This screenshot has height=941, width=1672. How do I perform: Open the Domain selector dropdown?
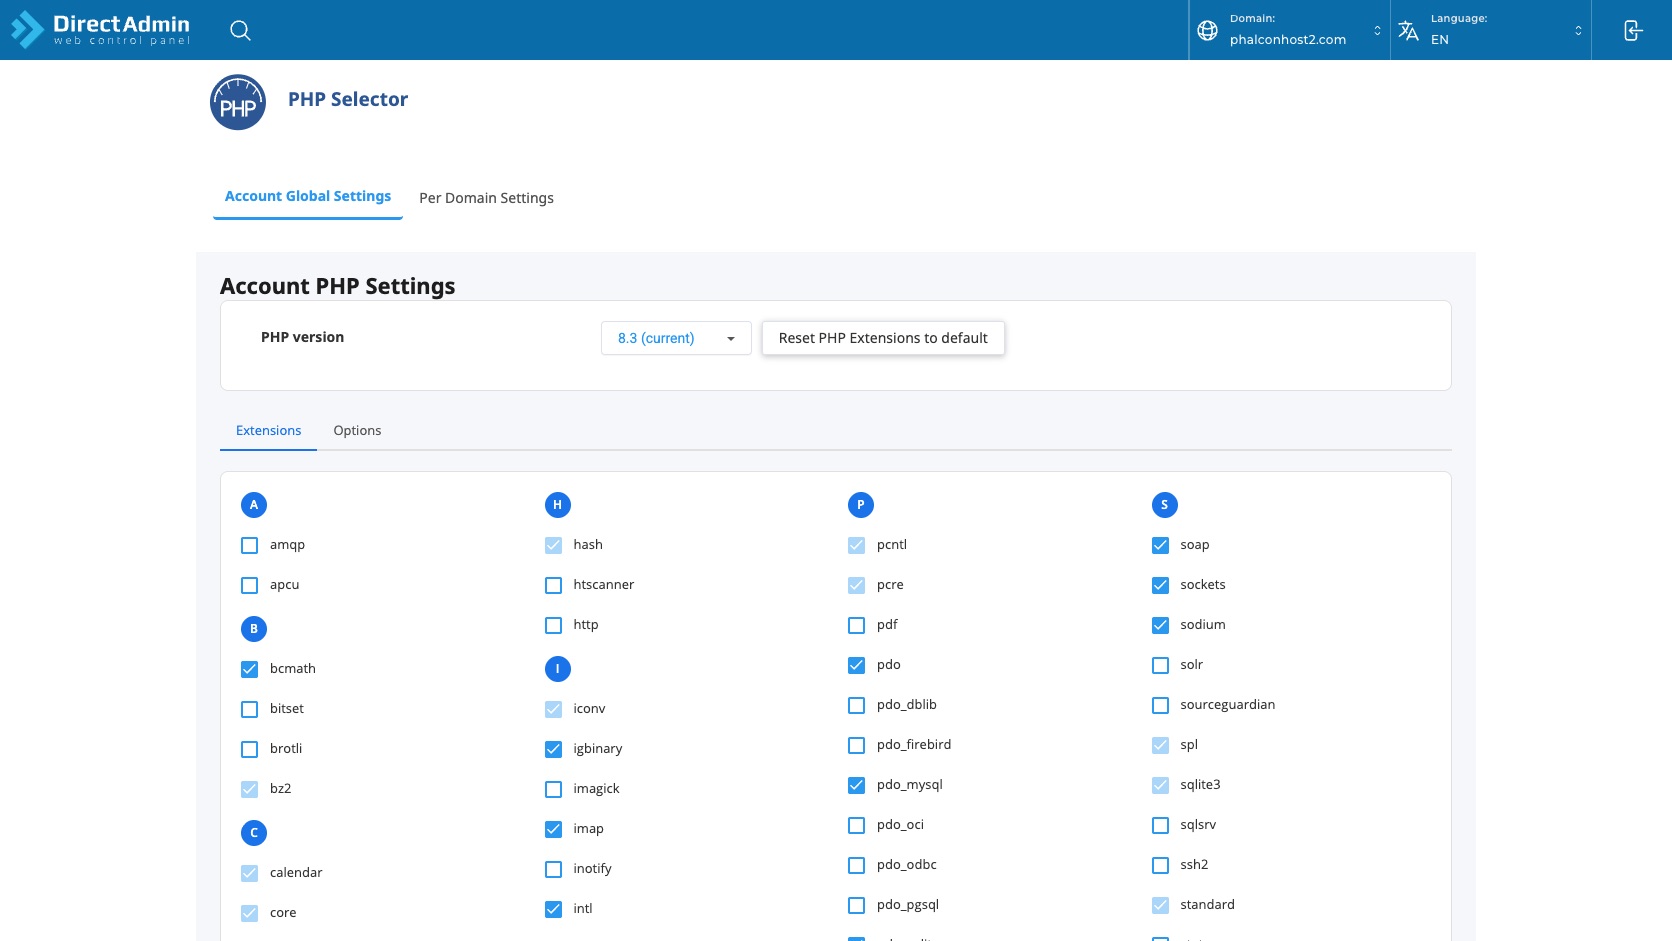1290,30
